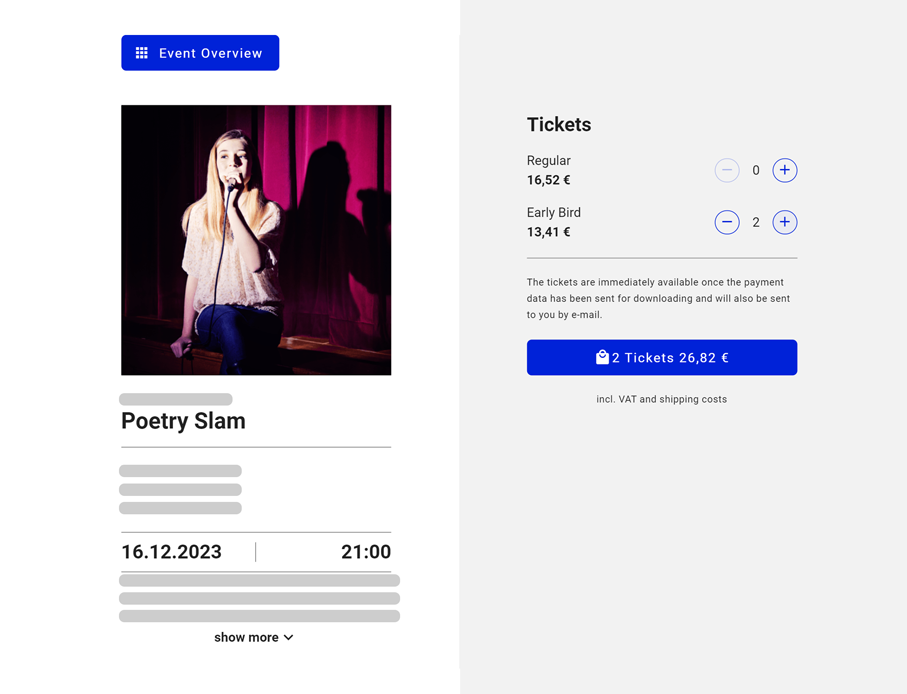Click the shopping bag icon on checkout button
This screenshot has width=907, height=694.
[602, 357]
